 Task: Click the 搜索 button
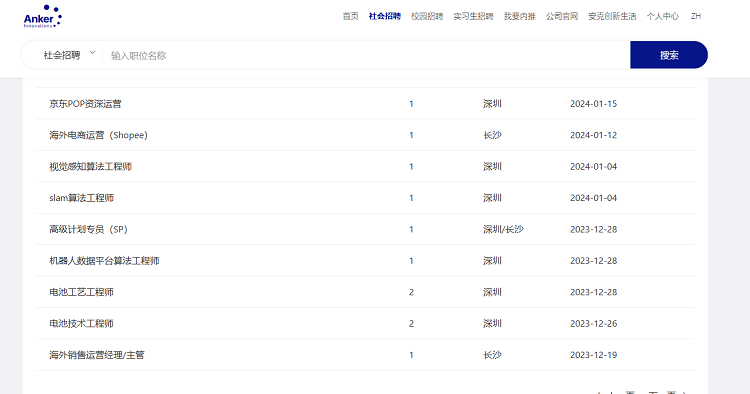click(669, 55)
